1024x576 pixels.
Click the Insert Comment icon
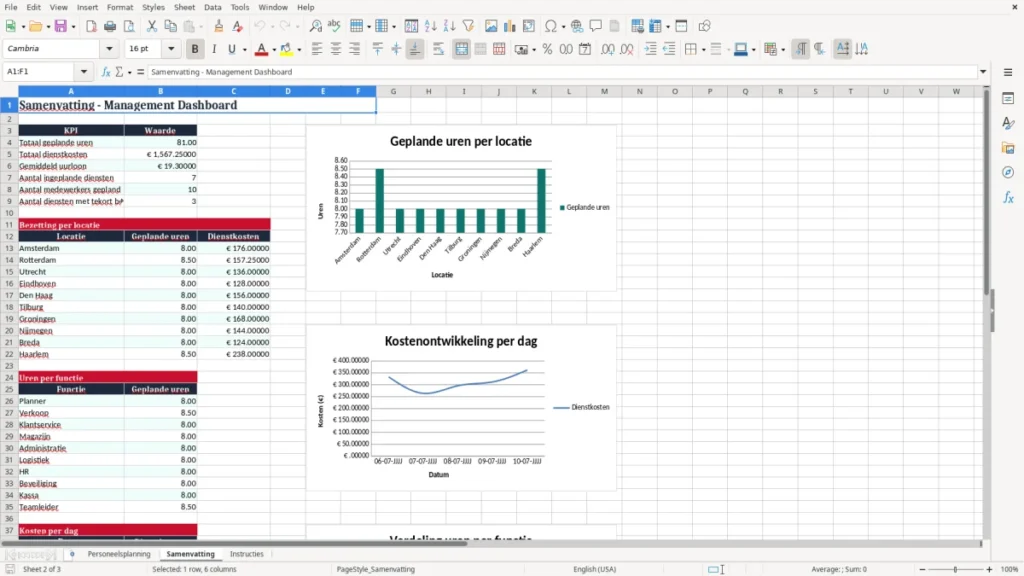pyautogui.click(x=596, y=26)
